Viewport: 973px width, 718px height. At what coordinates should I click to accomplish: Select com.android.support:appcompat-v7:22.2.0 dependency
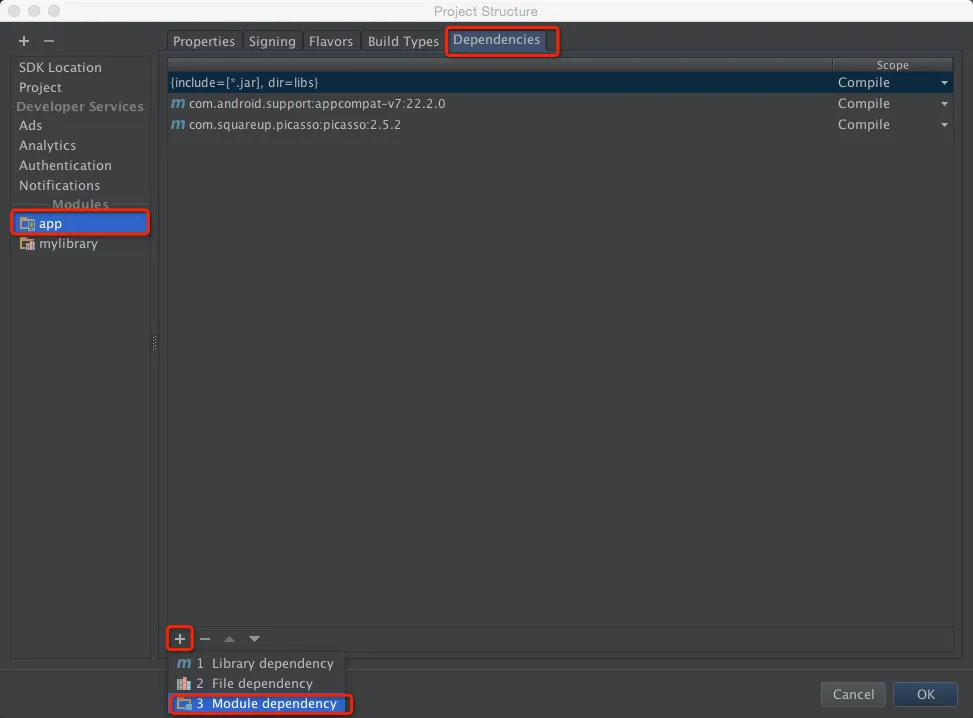click(560, 104)
